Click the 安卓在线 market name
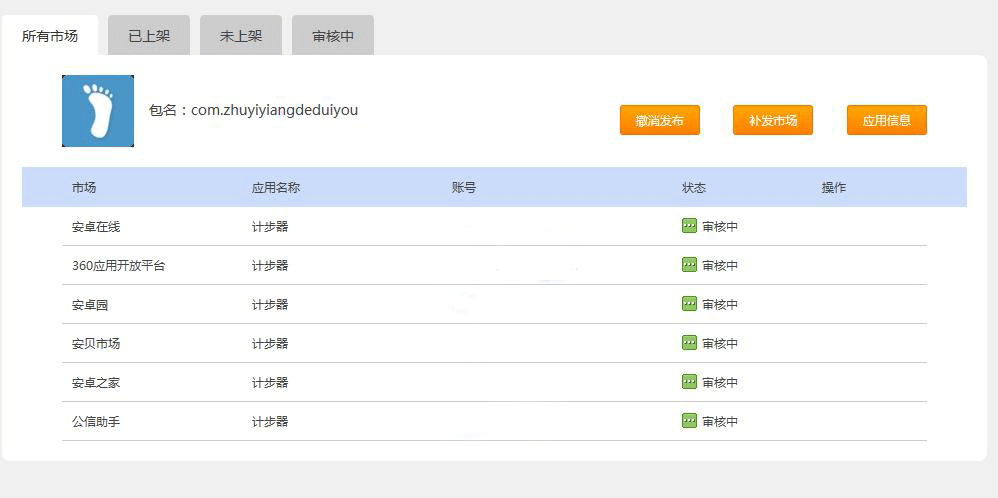This screenshot has width=998, height=498. (95, 227)
